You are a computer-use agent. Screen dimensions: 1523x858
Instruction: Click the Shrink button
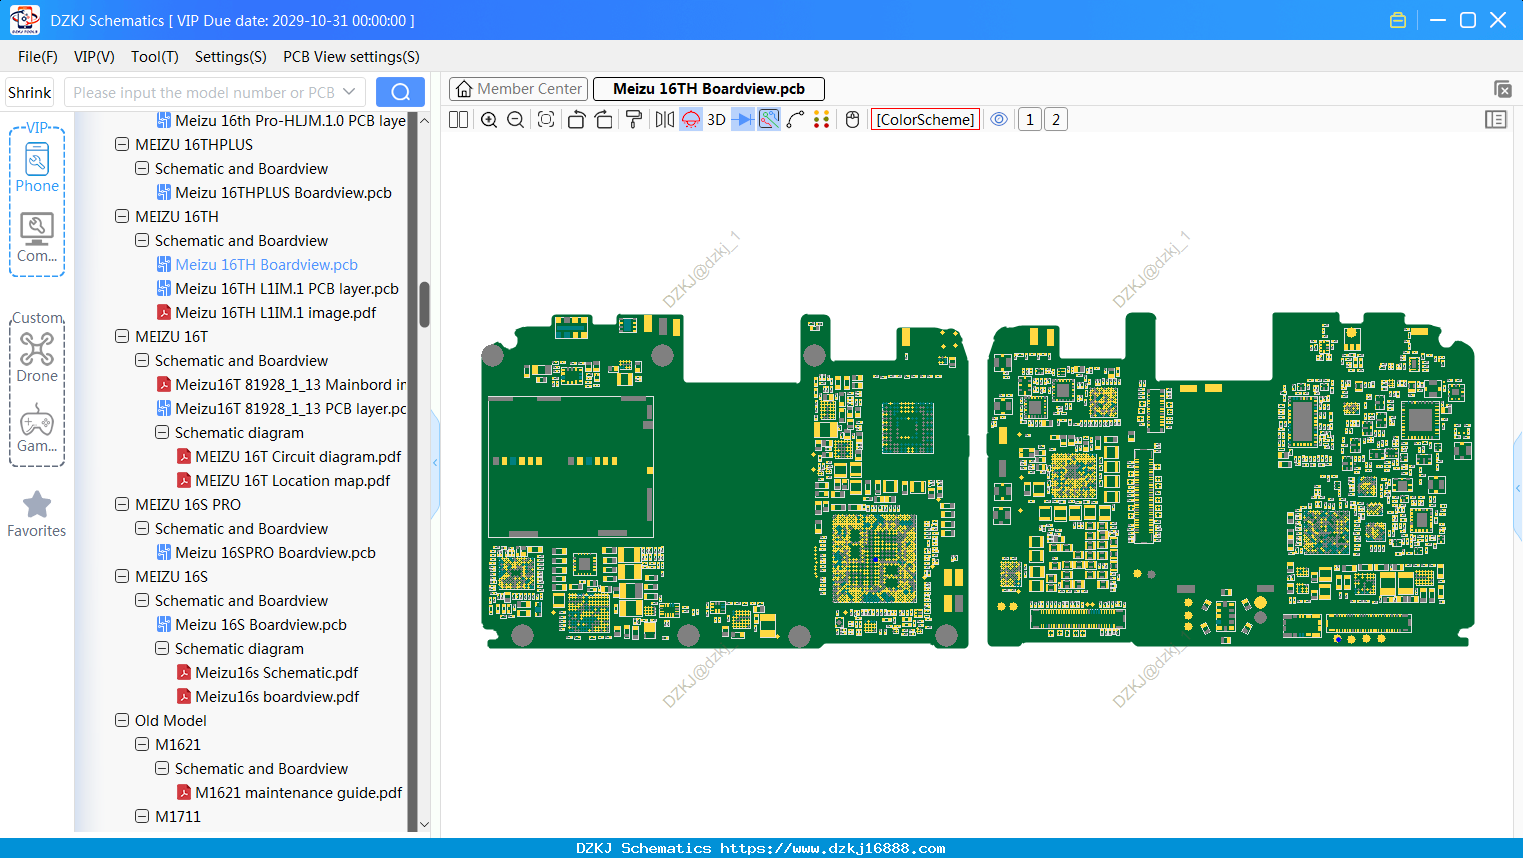pyautogui.click(x=30, y=92)
